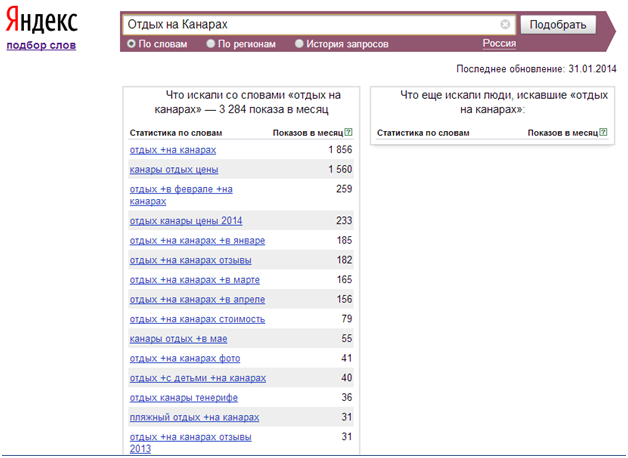The height and width of the screenshot is (458, 628).
Task: Open 'отдых +на канарах +в марте' link
Action: click(x=195, y=280)
